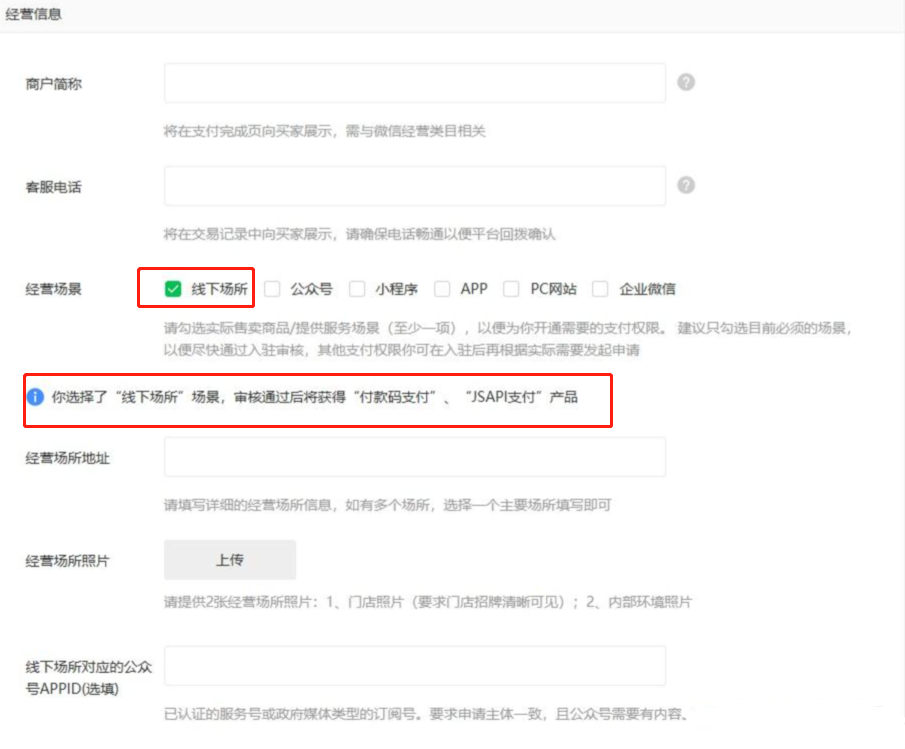The height and width of the screenshot is (749, 905).
Task: Click the 经营场所照片 label text
Action: click(x=67, y=560)
